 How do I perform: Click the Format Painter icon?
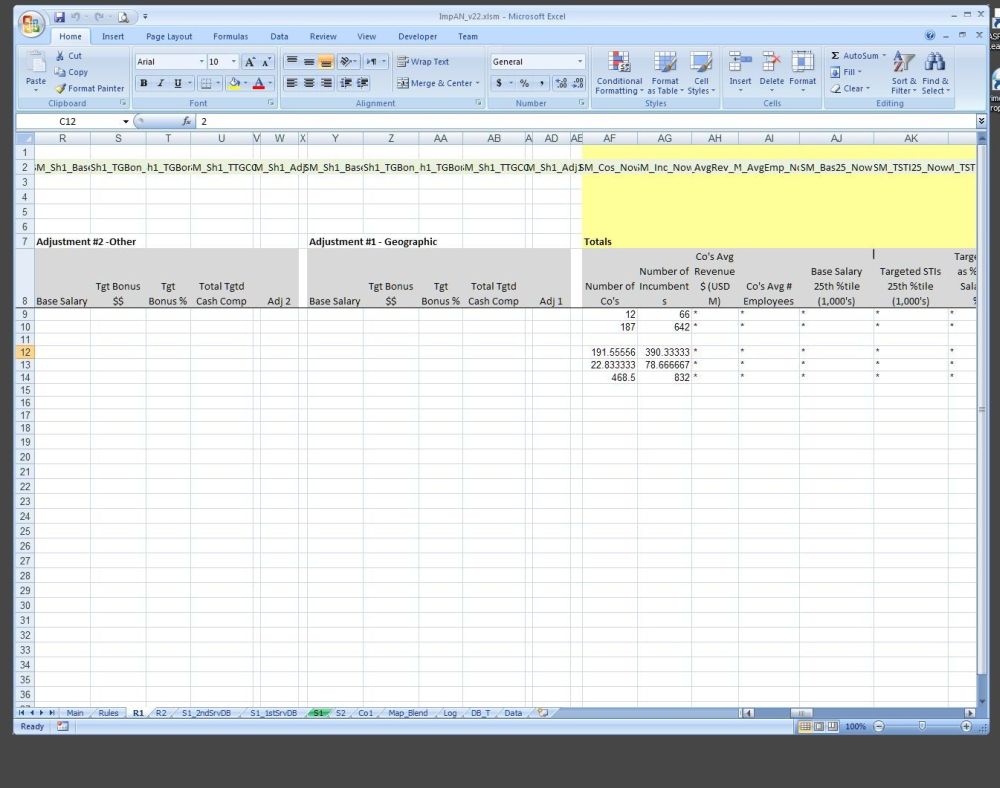[x=62, y=88]
